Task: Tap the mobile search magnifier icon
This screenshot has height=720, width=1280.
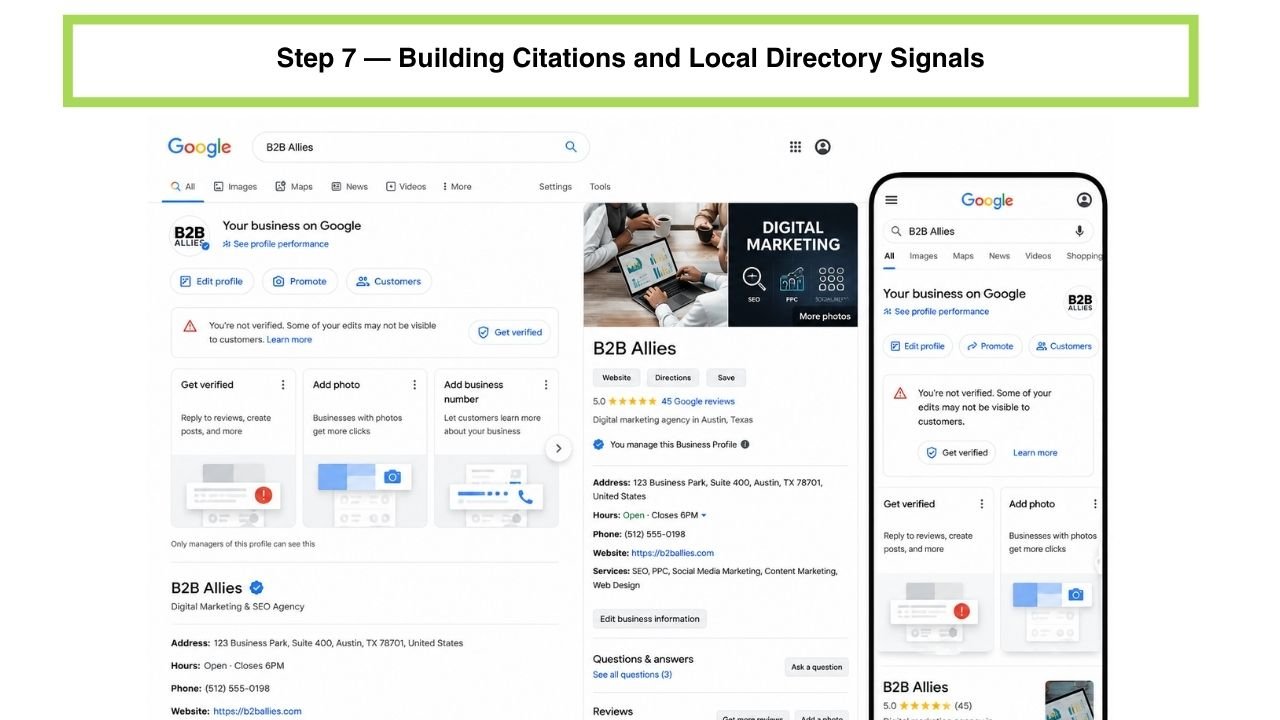Action: pyautogui.click(x=896, y=231)
